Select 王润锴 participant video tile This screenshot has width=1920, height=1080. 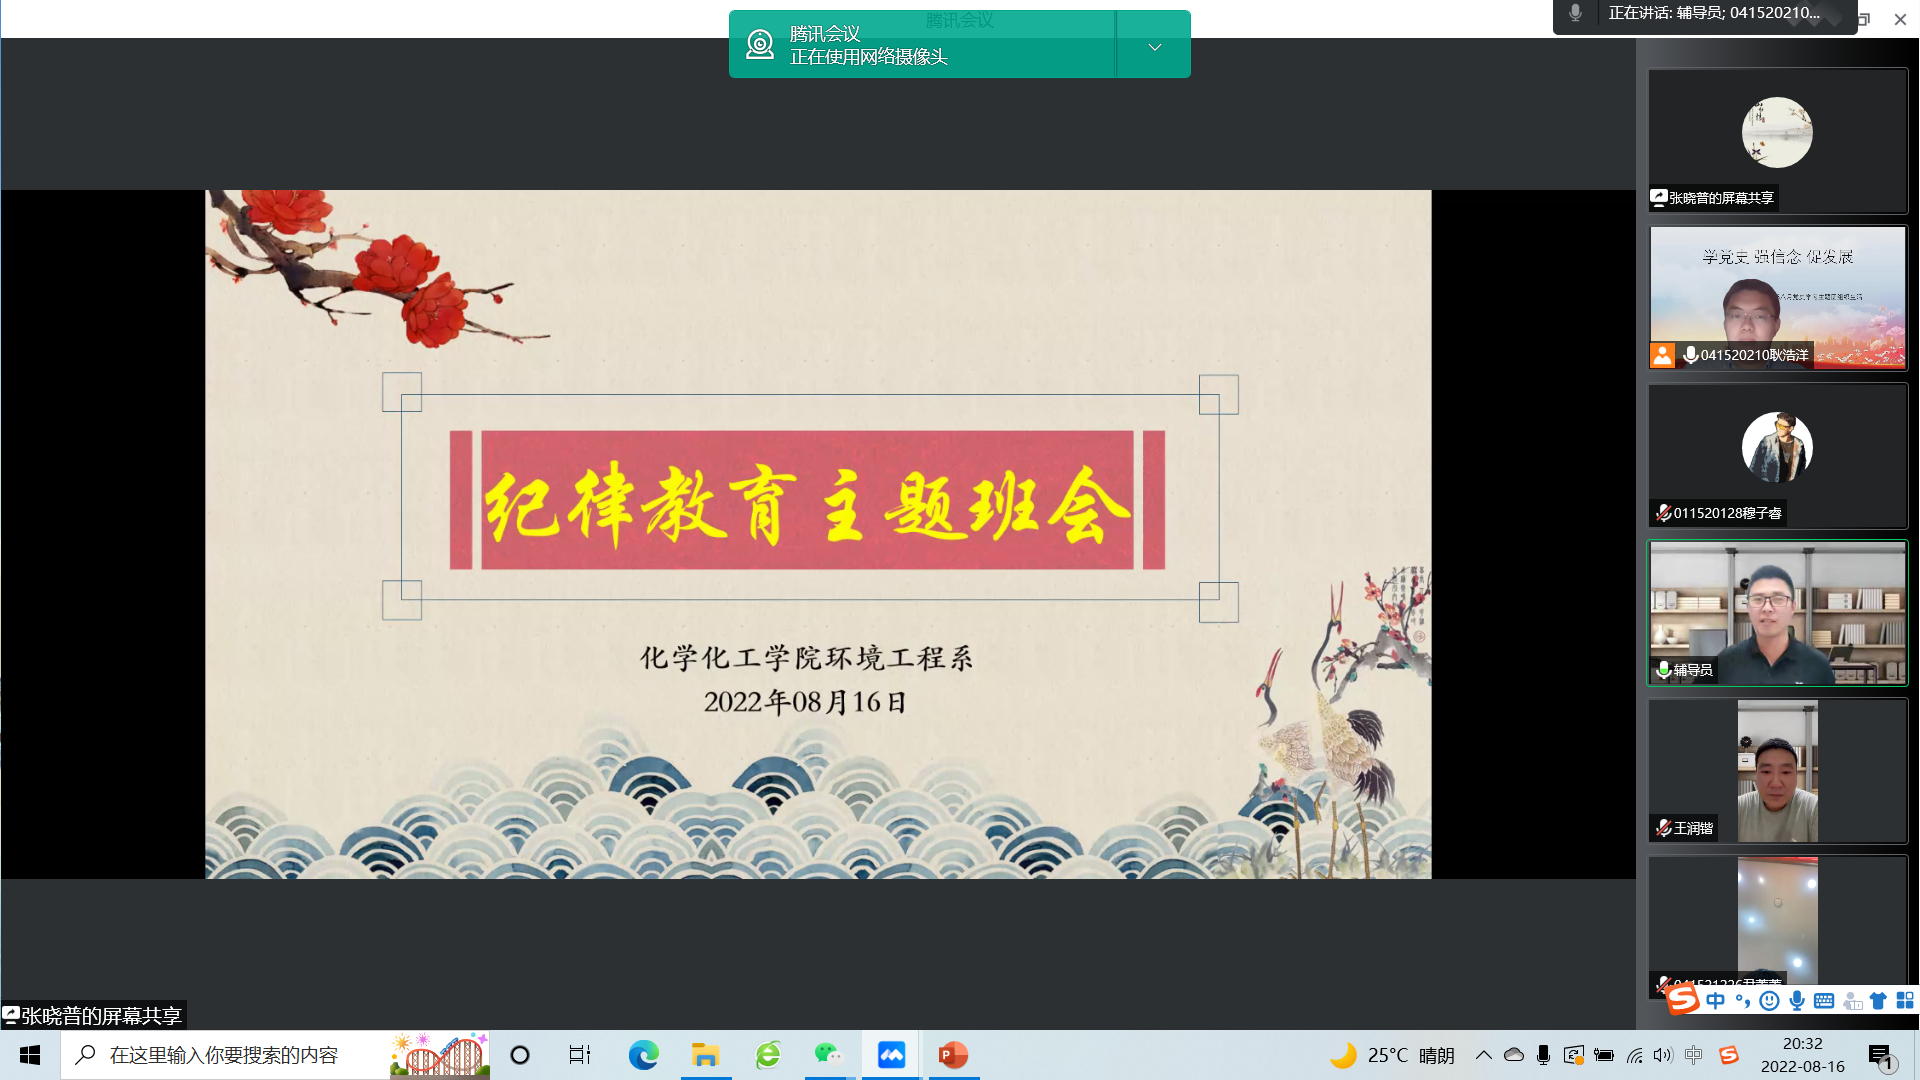pyautogui.click(x=1777, y=771)
